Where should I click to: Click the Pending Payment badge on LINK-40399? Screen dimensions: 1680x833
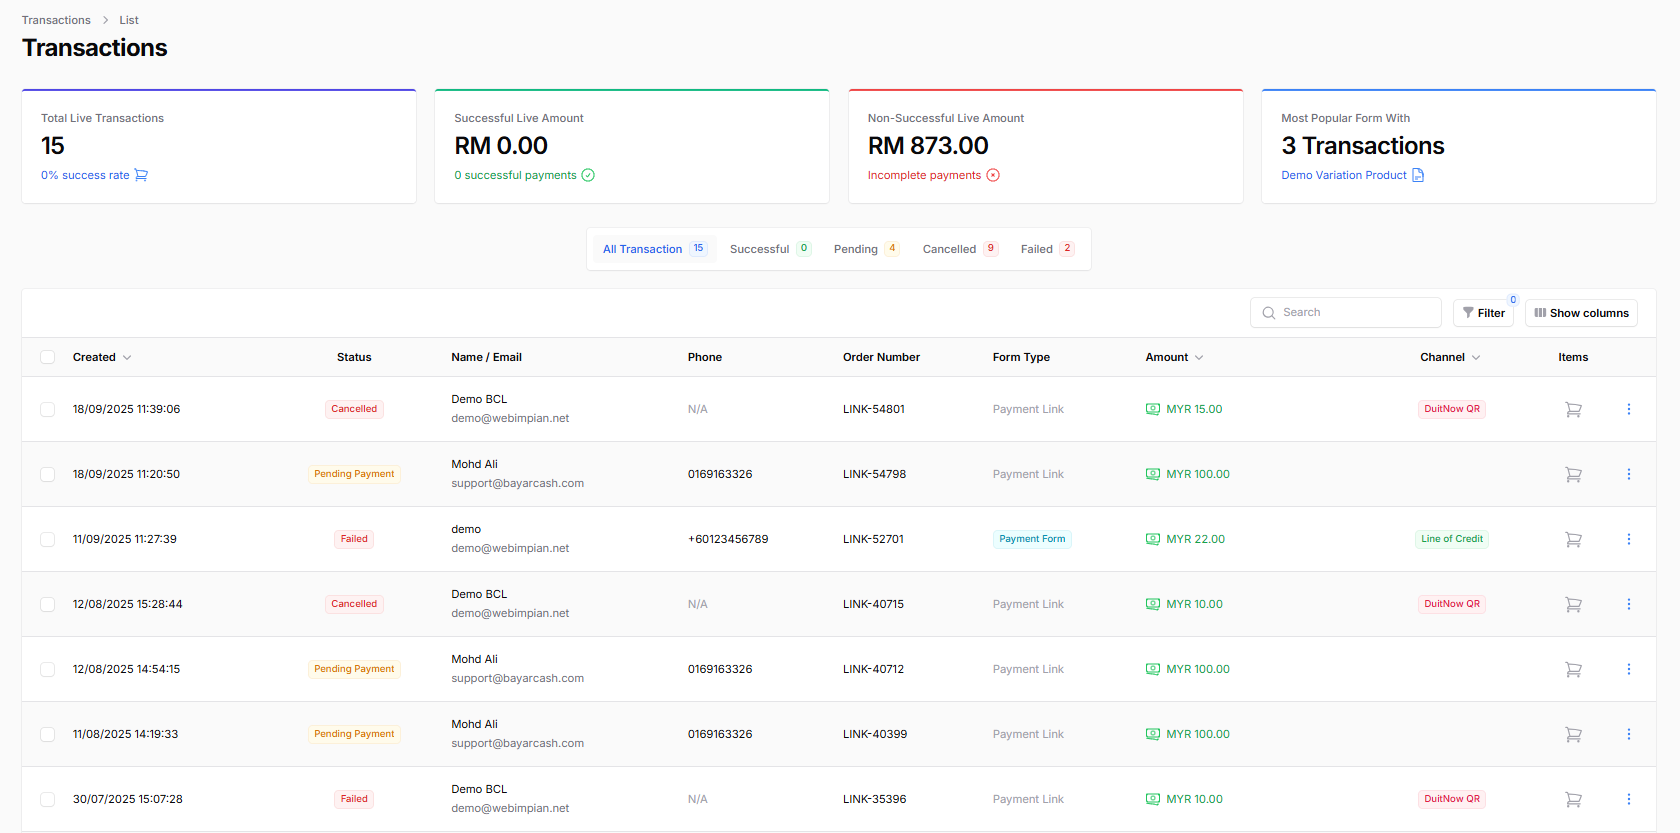(354, 734)
